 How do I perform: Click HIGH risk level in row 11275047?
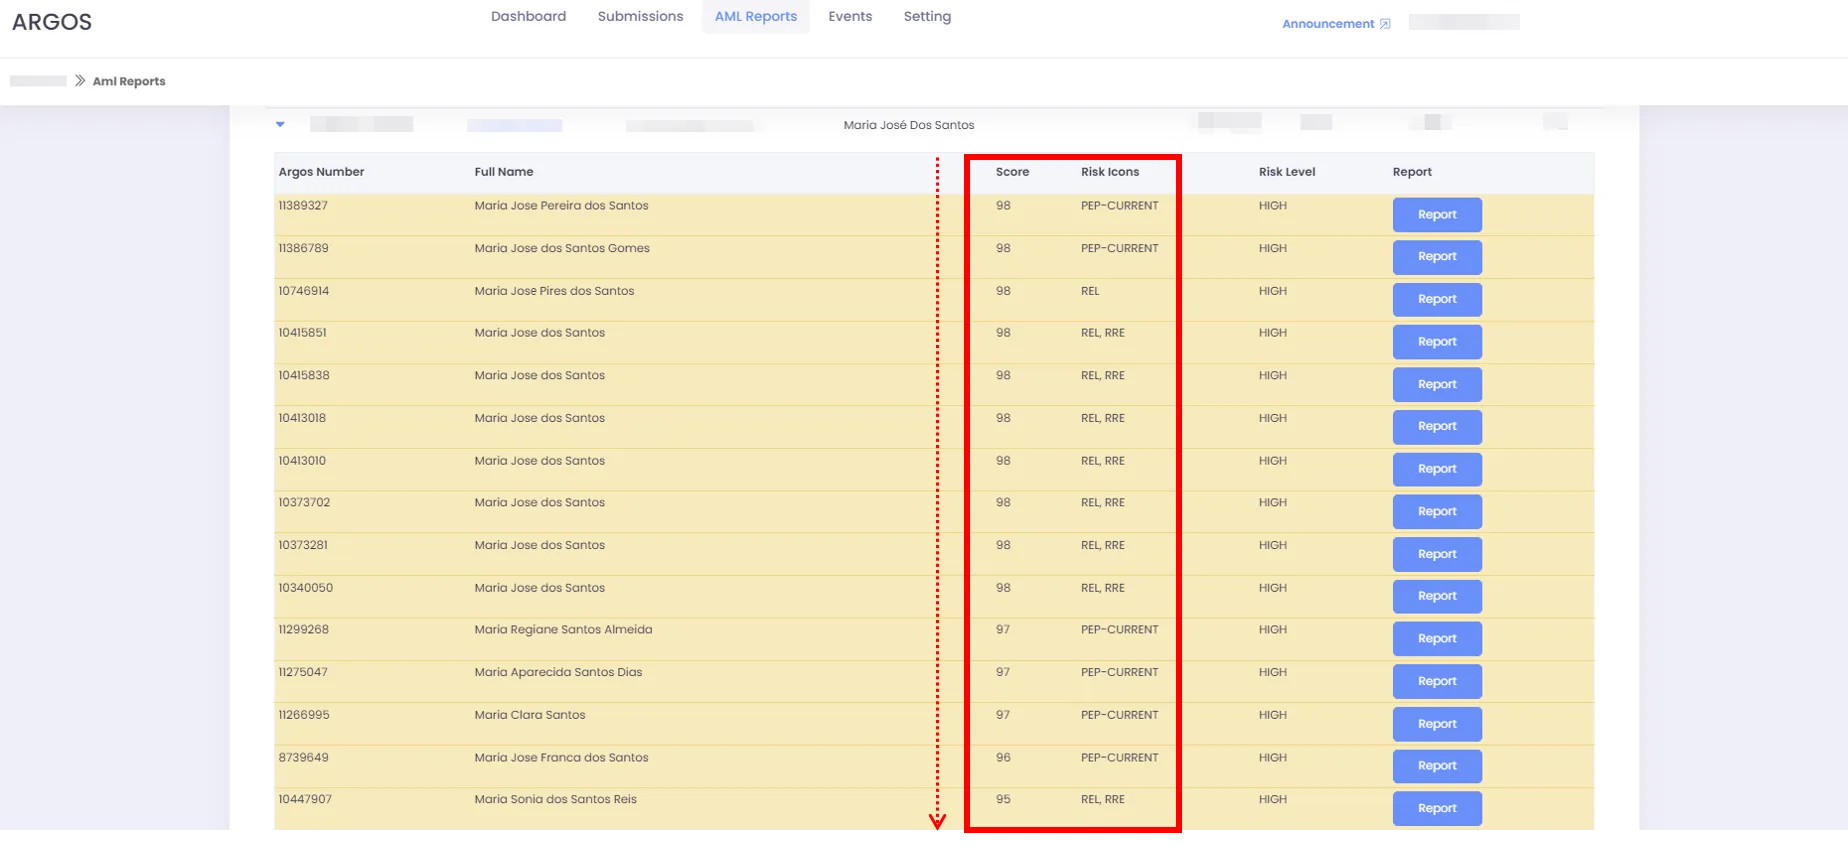[x=1272, y=673]
